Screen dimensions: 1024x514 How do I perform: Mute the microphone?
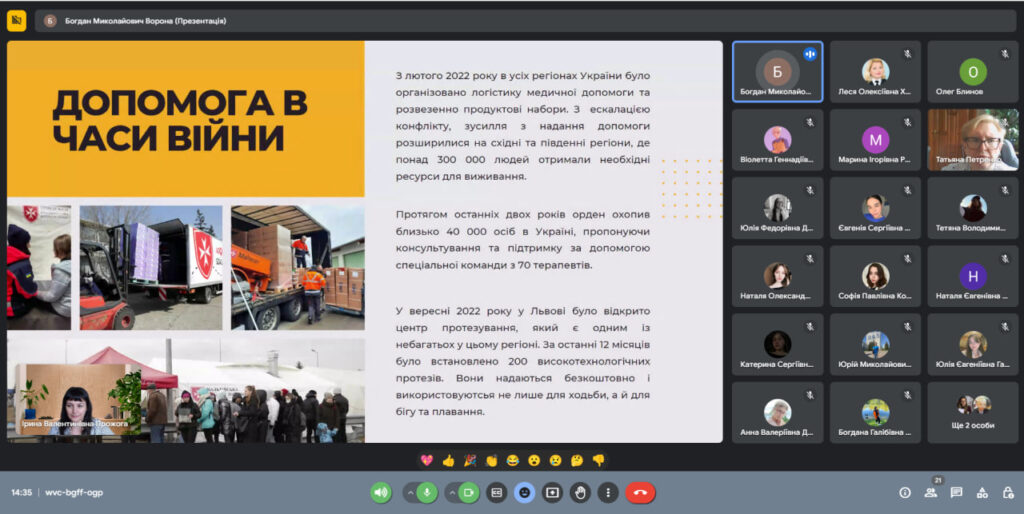pyautogui.click(x=428, y=492)
